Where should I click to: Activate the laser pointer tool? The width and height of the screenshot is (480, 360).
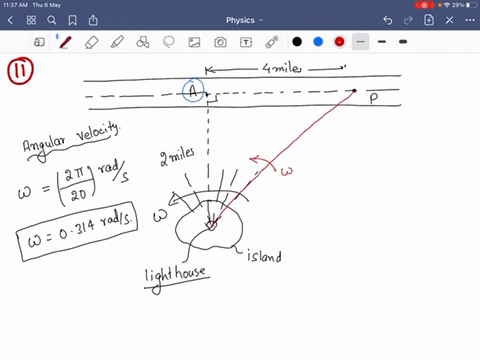click(x=272, y=42)
